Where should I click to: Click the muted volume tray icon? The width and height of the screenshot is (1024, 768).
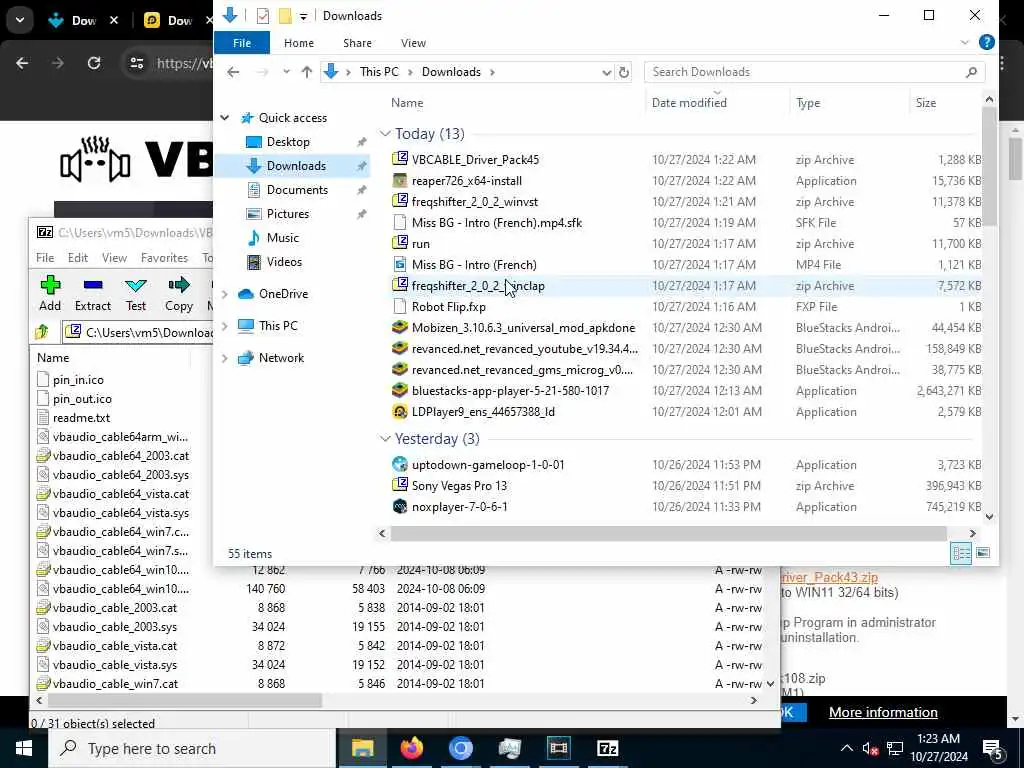[871, 748]
